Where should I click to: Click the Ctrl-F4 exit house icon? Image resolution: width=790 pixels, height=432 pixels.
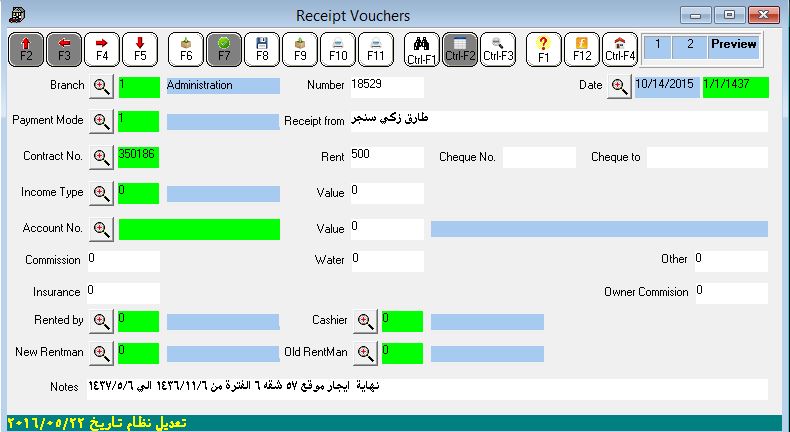click(620, 48)
